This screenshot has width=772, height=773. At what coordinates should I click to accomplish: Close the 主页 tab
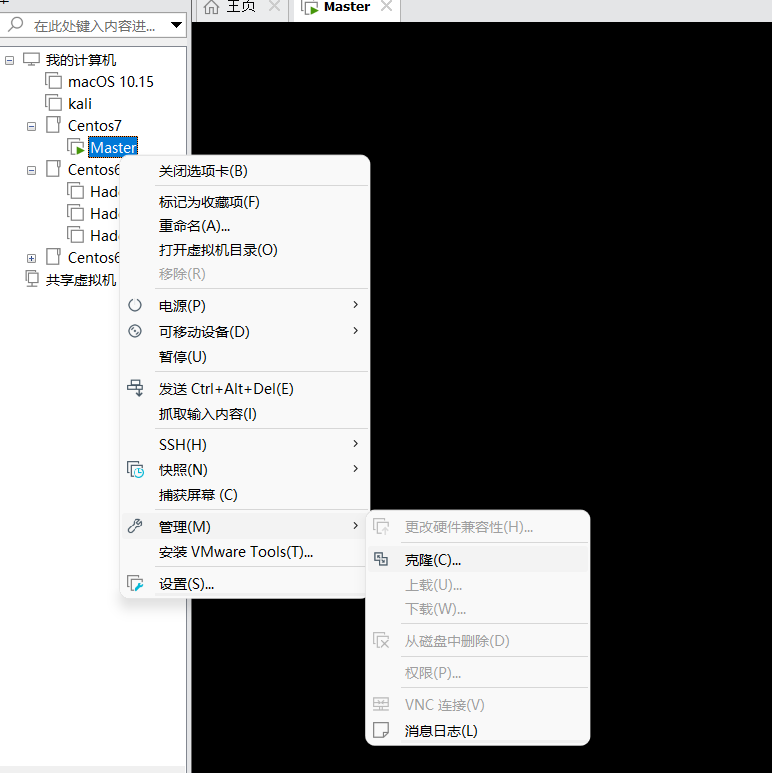pyautogui.click(x=275, y=6)
